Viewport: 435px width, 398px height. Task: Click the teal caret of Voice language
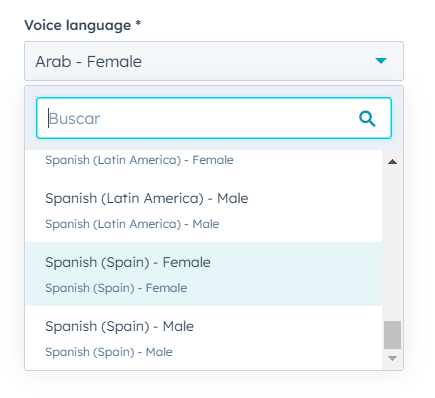pyautogui.click(x=381, y=61)
